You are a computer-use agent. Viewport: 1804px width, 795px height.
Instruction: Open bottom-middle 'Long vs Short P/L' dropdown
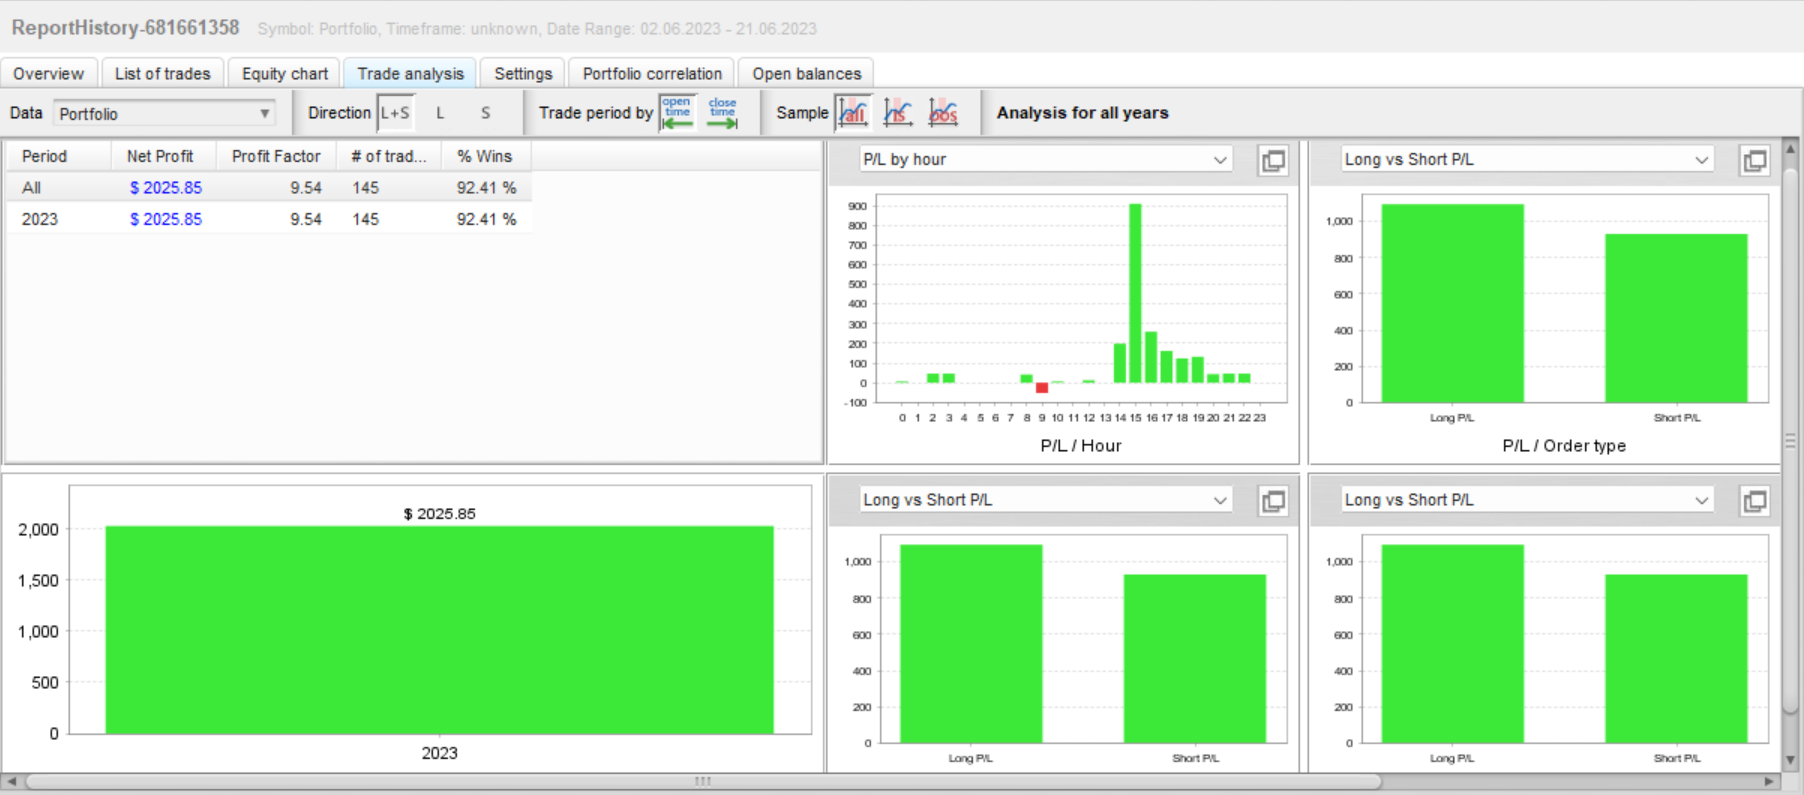pos(1045,500)
